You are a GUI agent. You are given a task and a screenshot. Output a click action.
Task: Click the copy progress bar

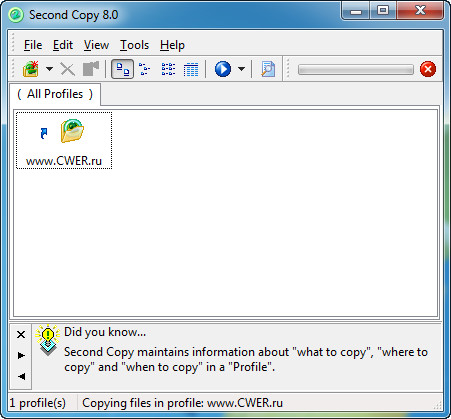pyautogui.click(x=356, y=69)
